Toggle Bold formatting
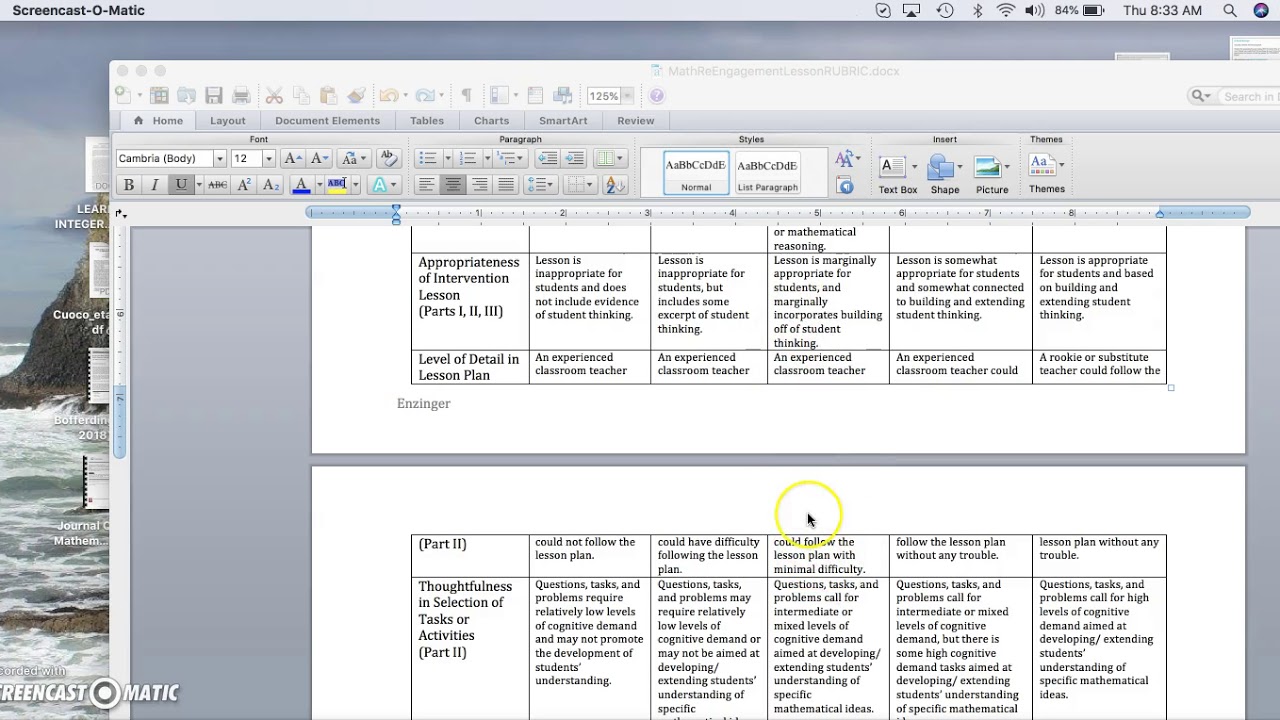The height and width of the screenshot is (720, 1280). point(128,185)
